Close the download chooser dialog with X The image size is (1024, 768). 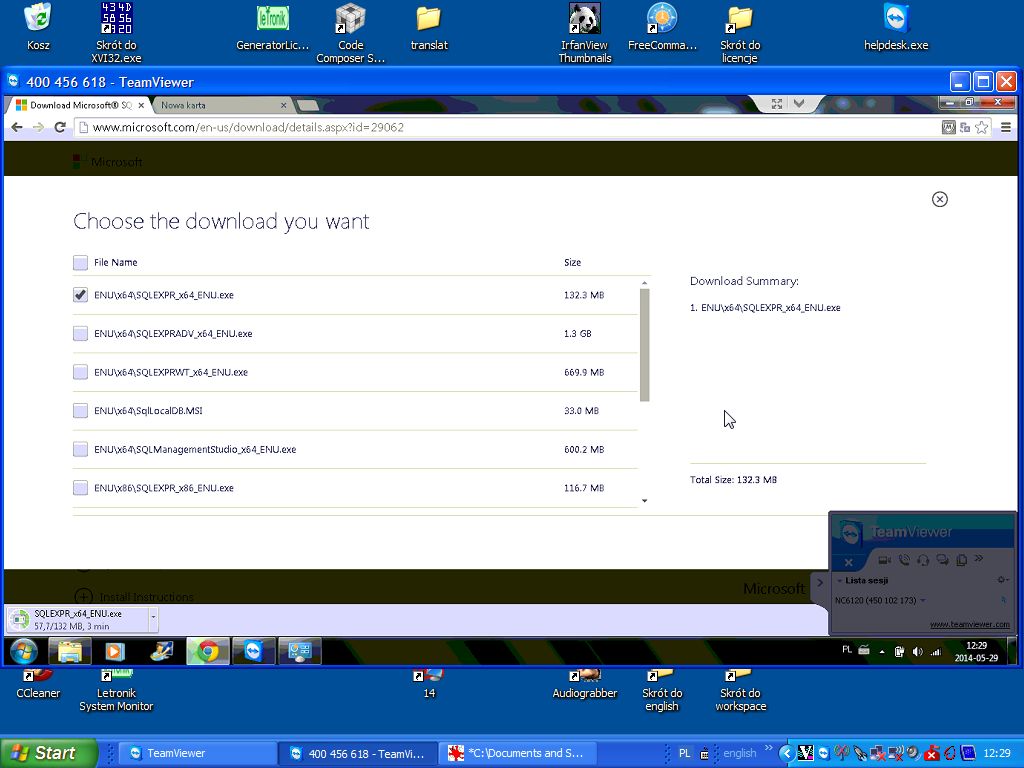939,199
